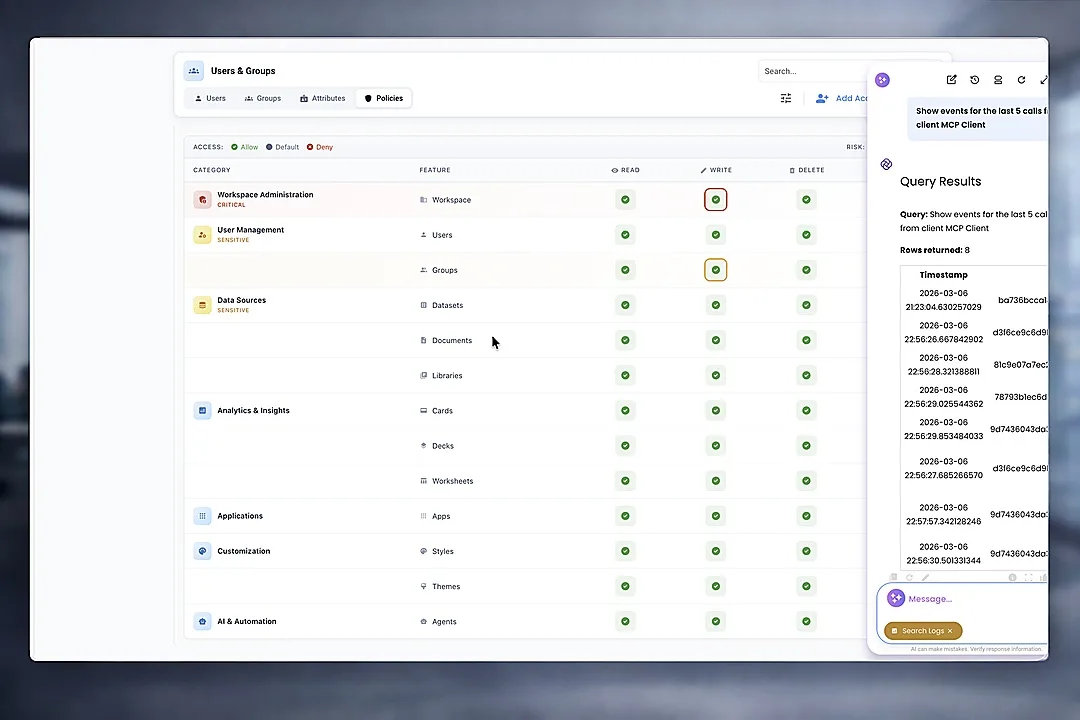Open the filter sliders icon near search
The width and height of the screenshot is (1080, 720).
(x=786, y=98)
